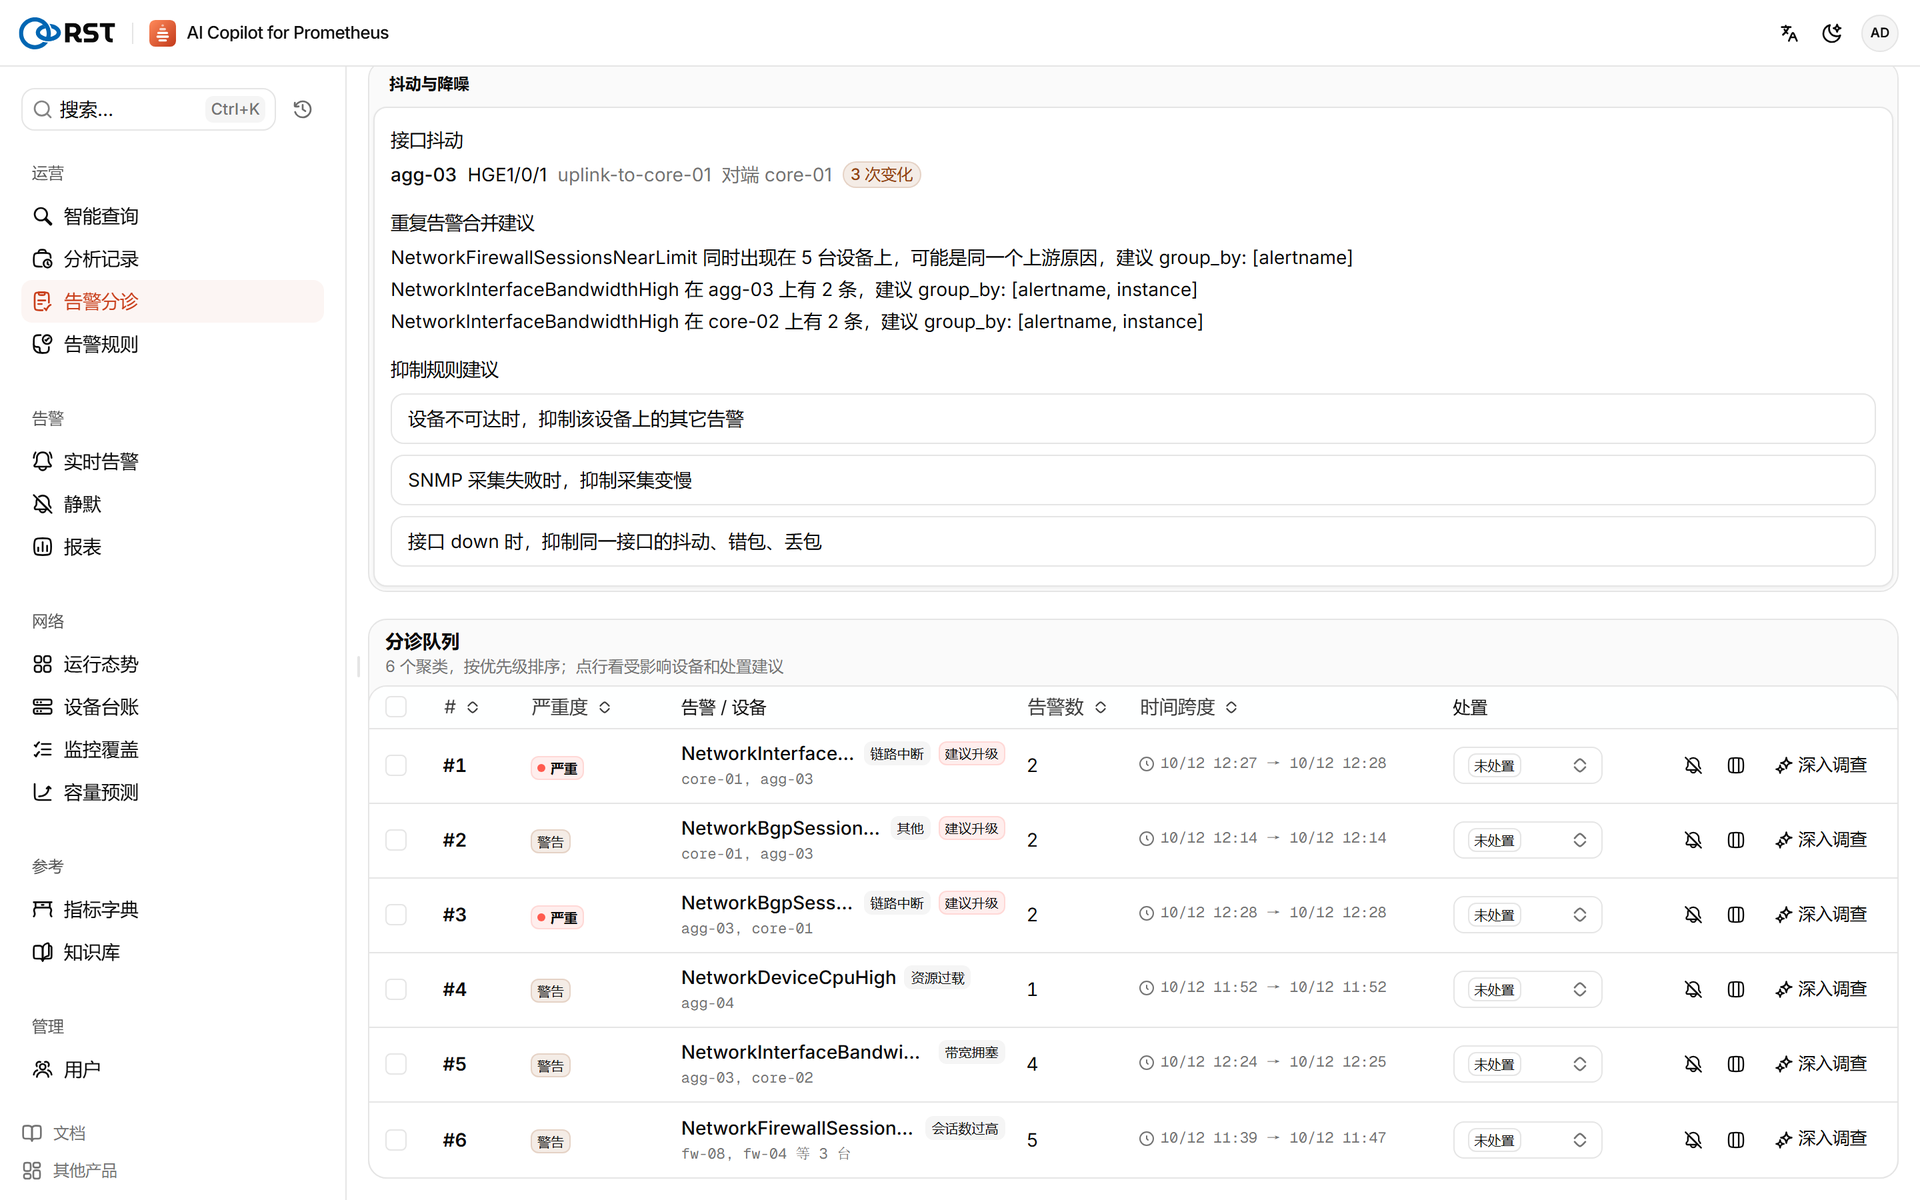
Task: Click the RST logo
Action: pyautogui.click(x=67, y=33)
